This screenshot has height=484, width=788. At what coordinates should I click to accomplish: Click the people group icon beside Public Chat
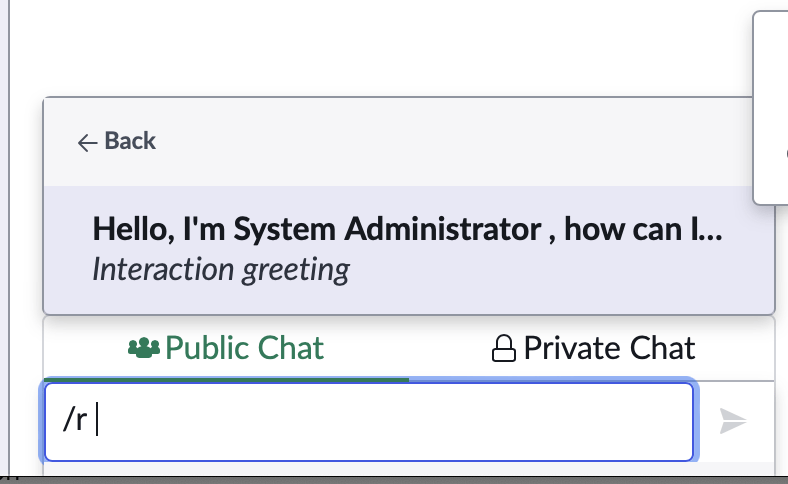(x=144, y=348)
